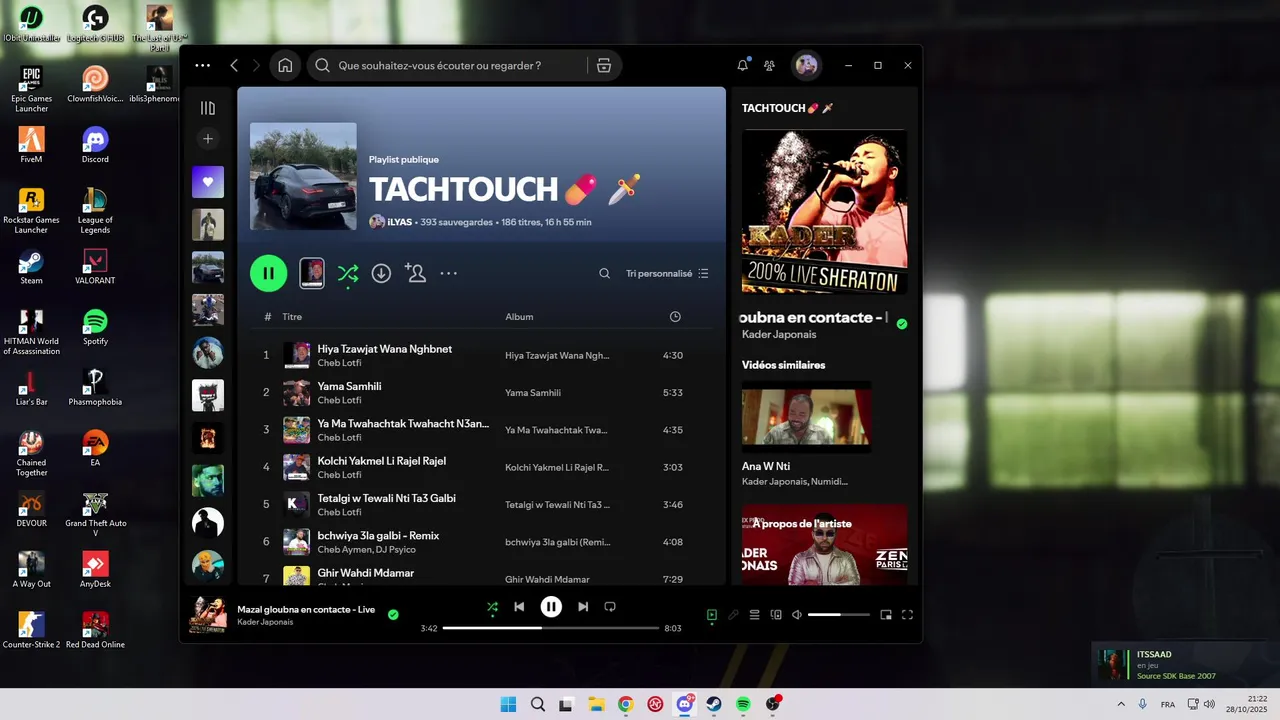
Task: Open the Spotify home page icon
Action: click(285, 65)
